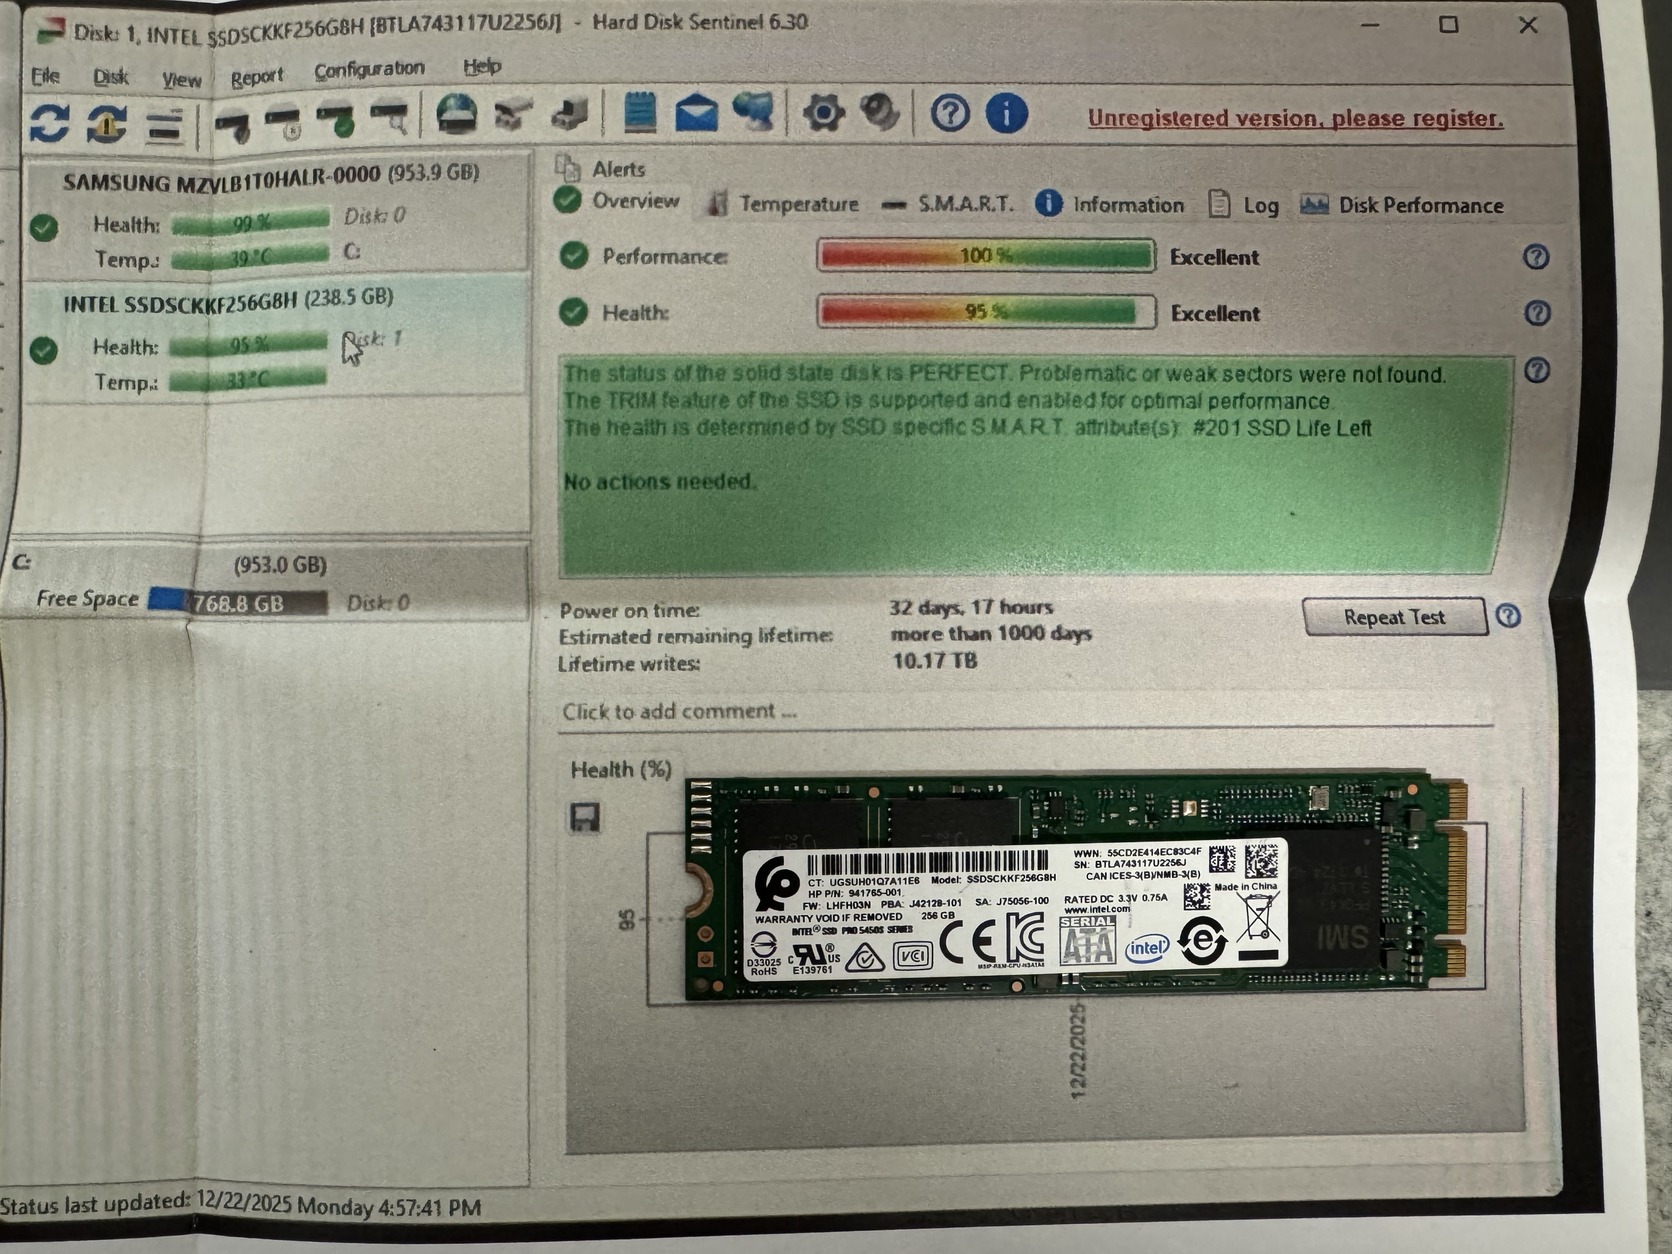Click the disk icon with clock badge

pos(284,122)
